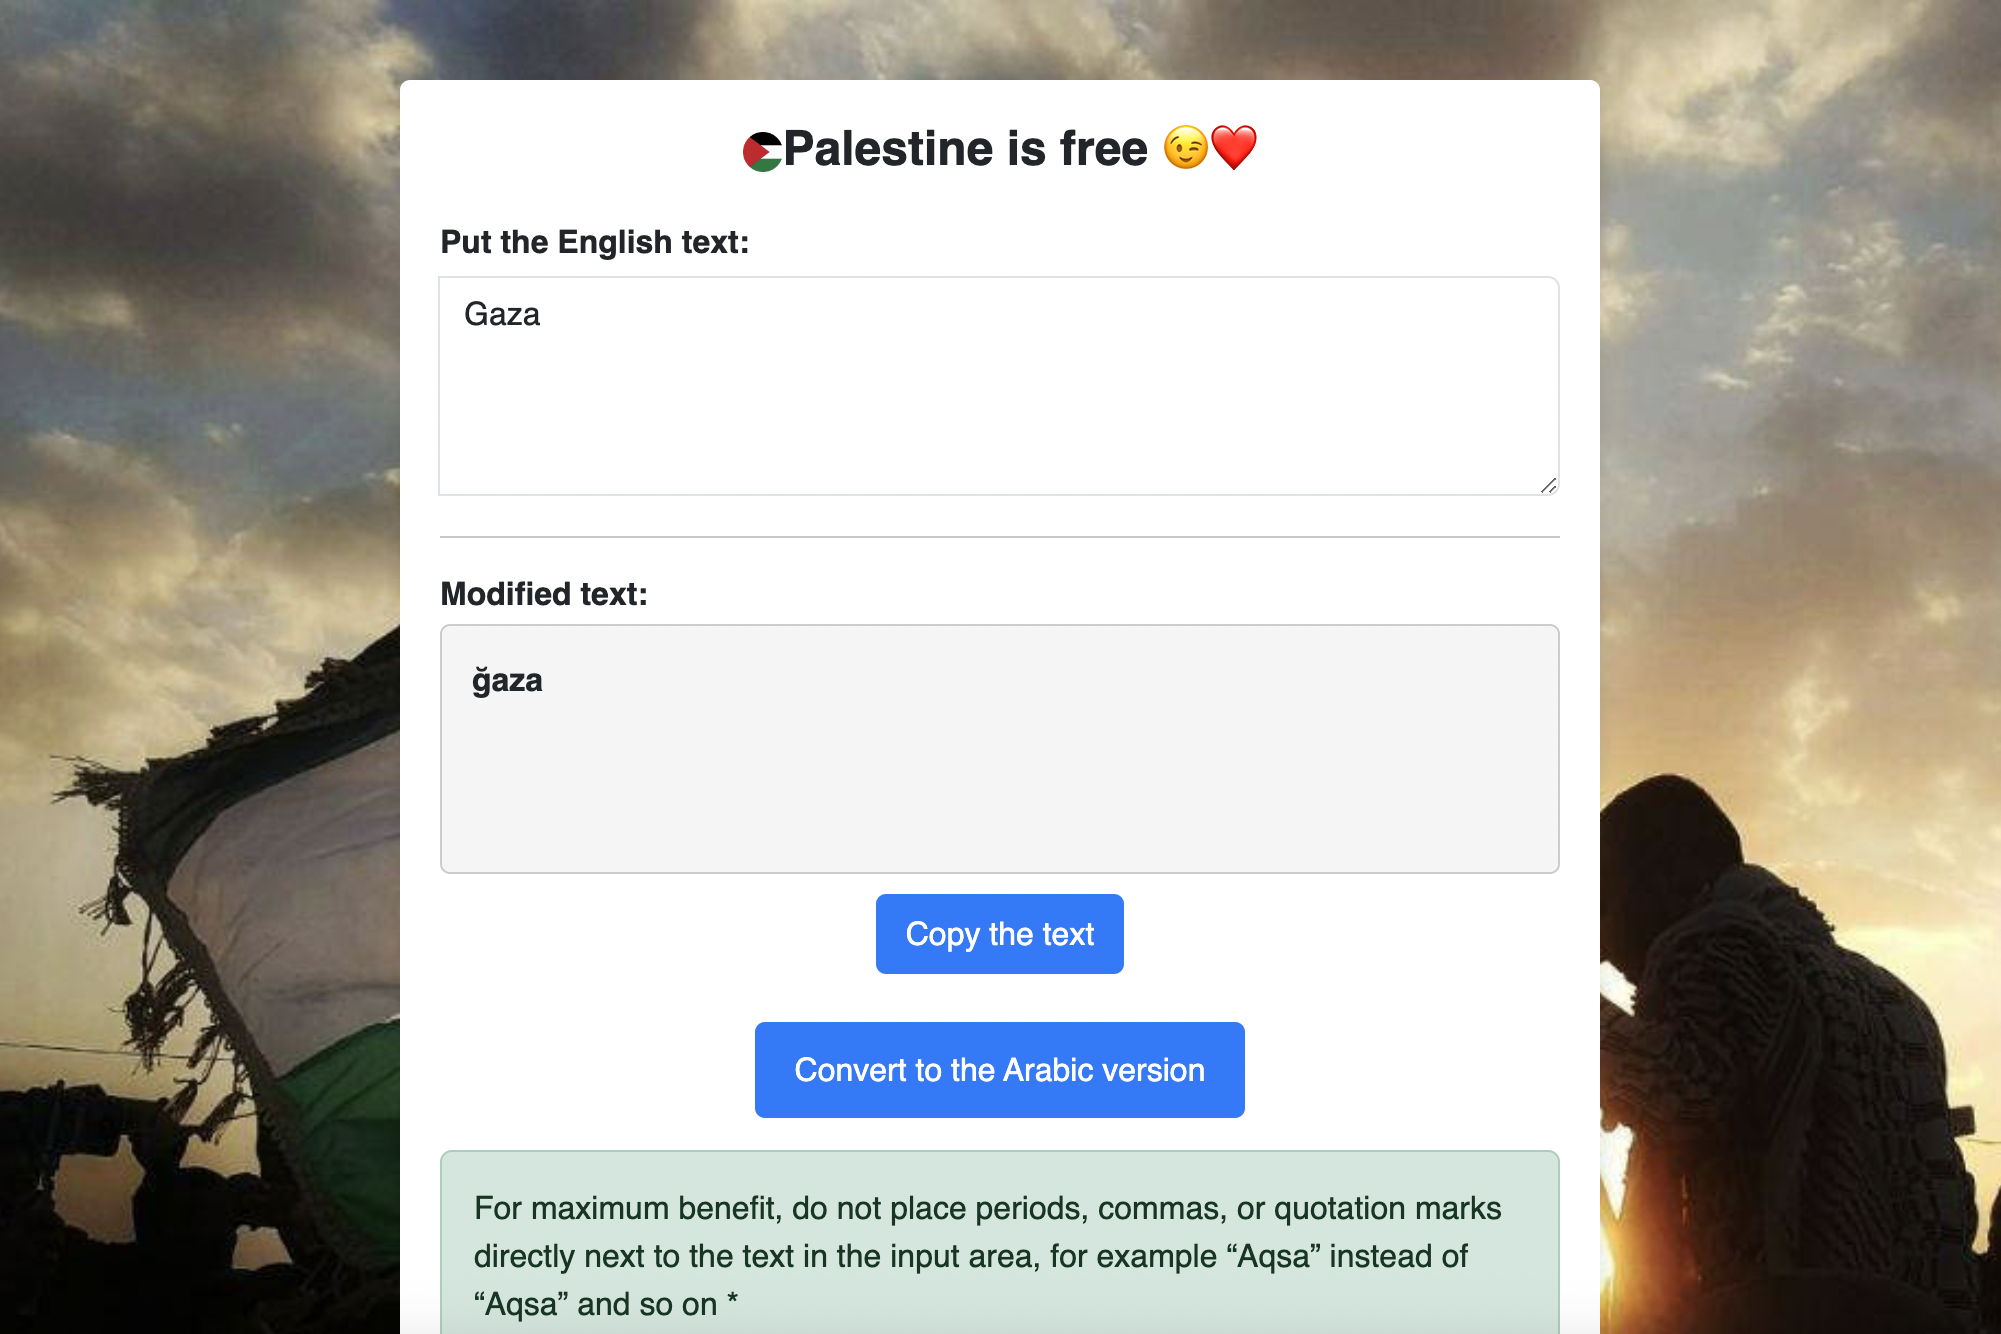Click the asterisk ending the tip note
The image size is (2001, 1334).
pyautogui.click(x=732, y=1302)
